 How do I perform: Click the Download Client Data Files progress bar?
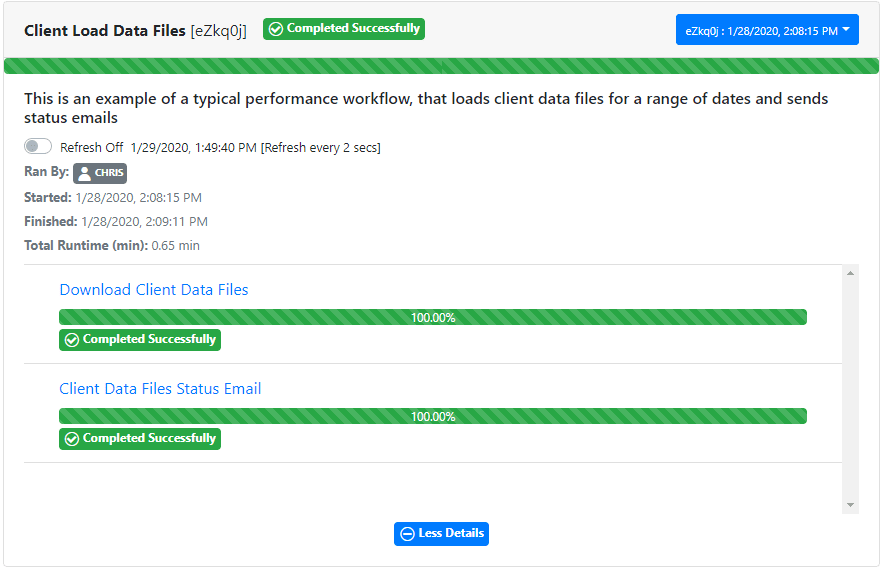(x=433, y=317)
